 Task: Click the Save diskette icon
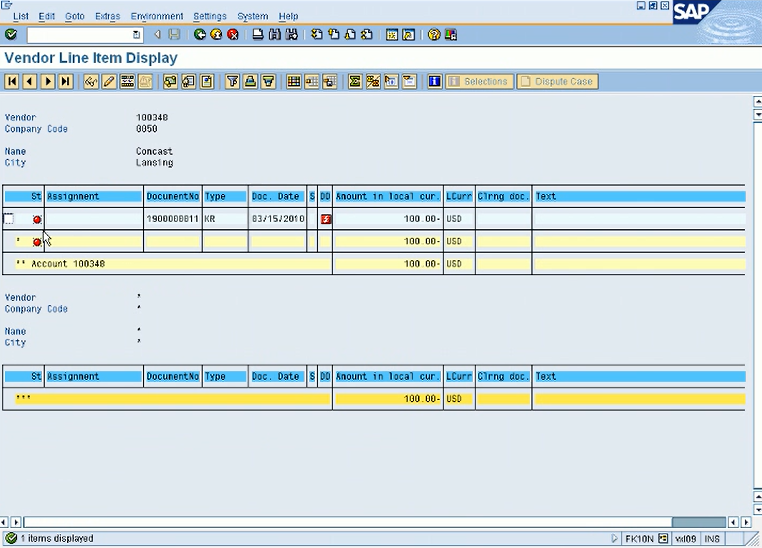174,34
